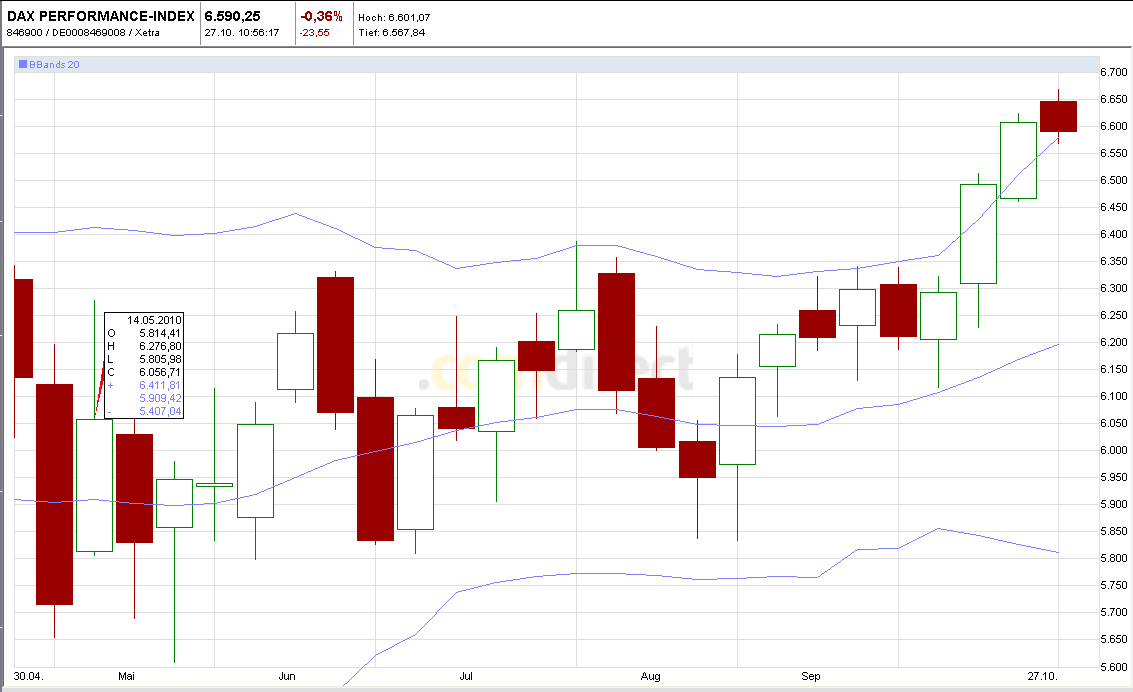The width and height of the screenshot is (1133, 692).
Task: Click the Mai label on time axis
Action: coord(126,676)
